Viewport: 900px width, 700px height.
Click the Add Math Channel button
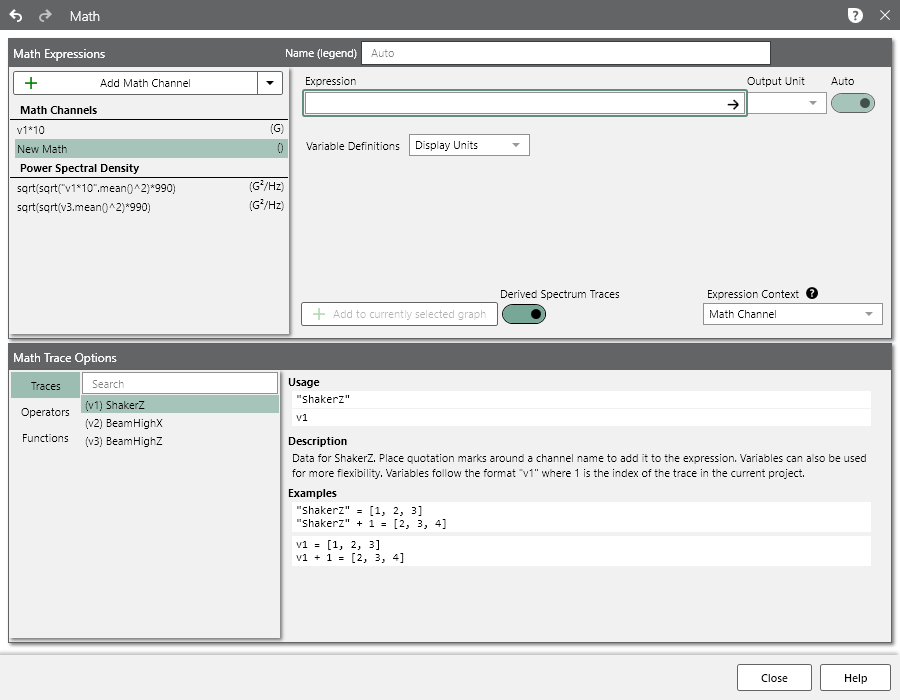[135, 83]
